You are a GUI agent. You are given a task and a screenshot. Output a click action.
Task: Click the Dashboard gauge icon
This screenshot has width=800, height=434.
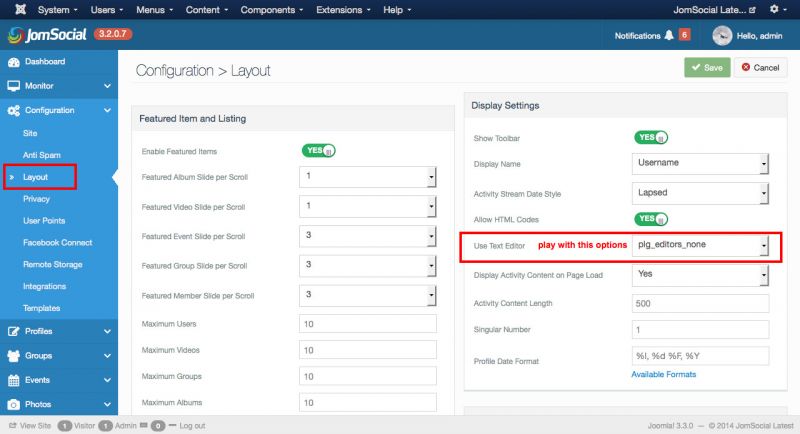pos(14,62)
